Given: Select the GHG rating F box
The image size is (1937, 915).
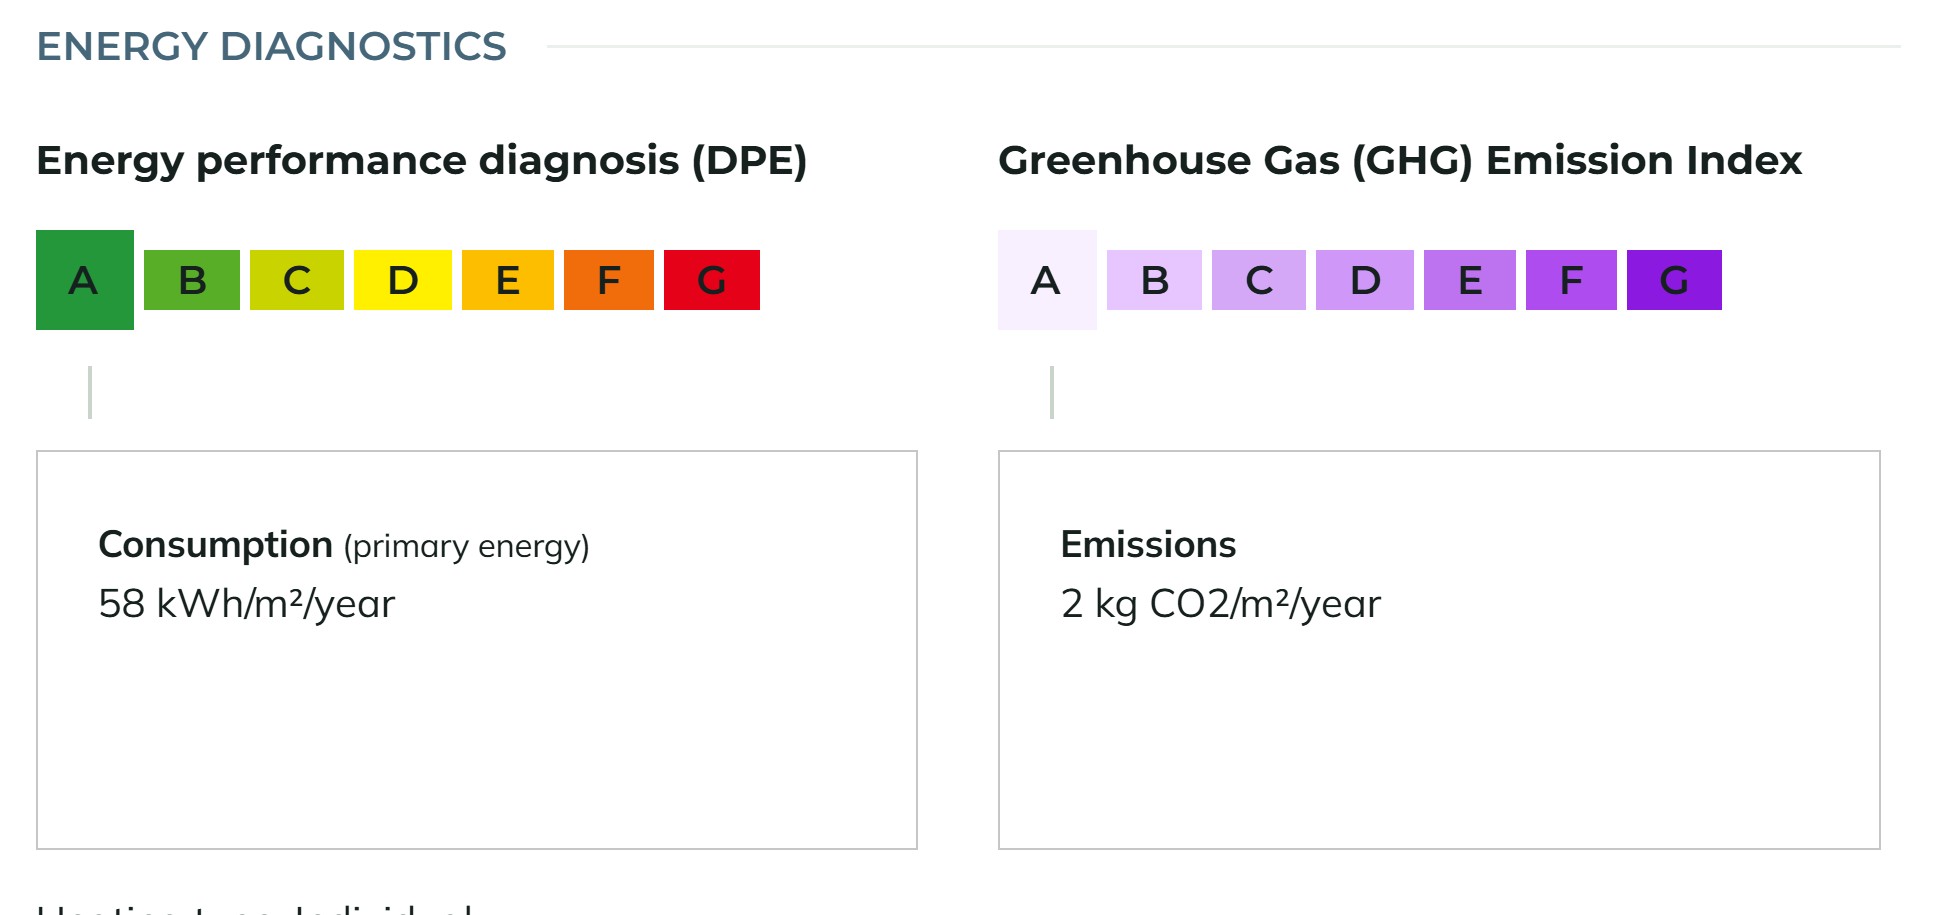Looking at the screenshot, I should point(1571,280).
